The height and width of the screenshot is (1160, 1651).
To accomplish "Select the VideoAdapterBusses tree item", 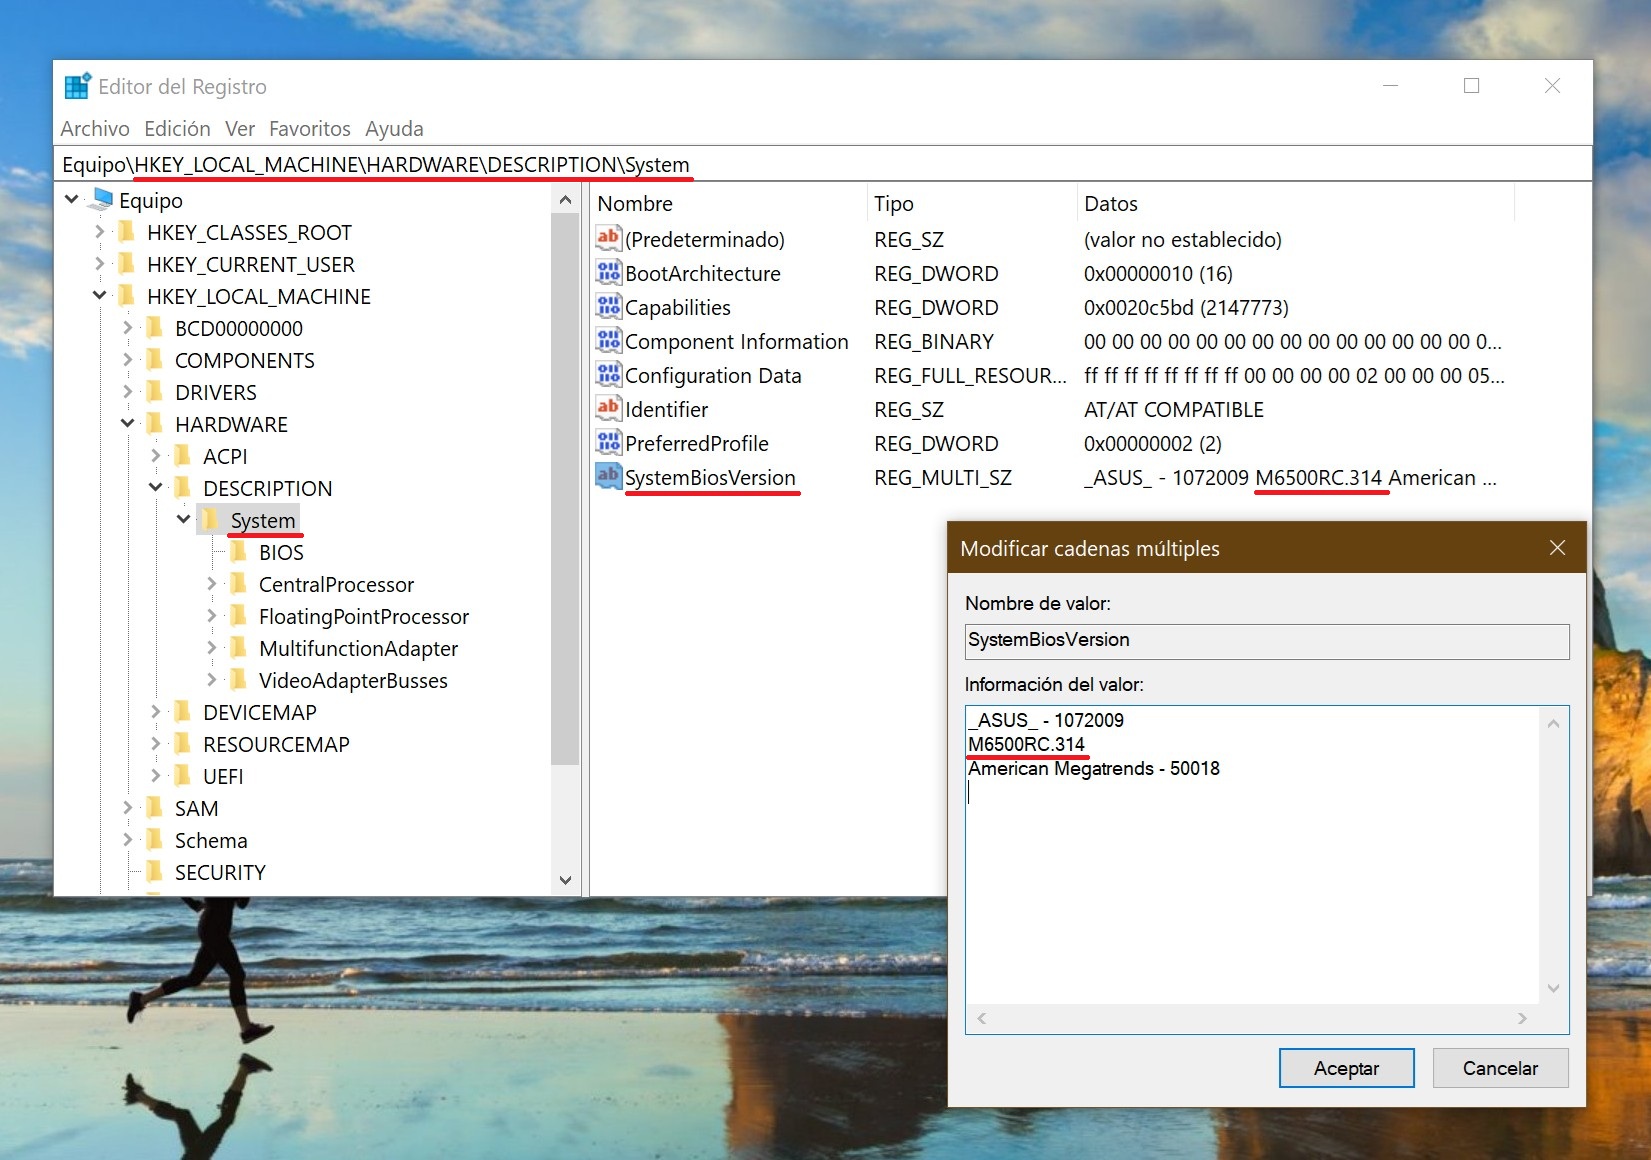I will point(352,681).
